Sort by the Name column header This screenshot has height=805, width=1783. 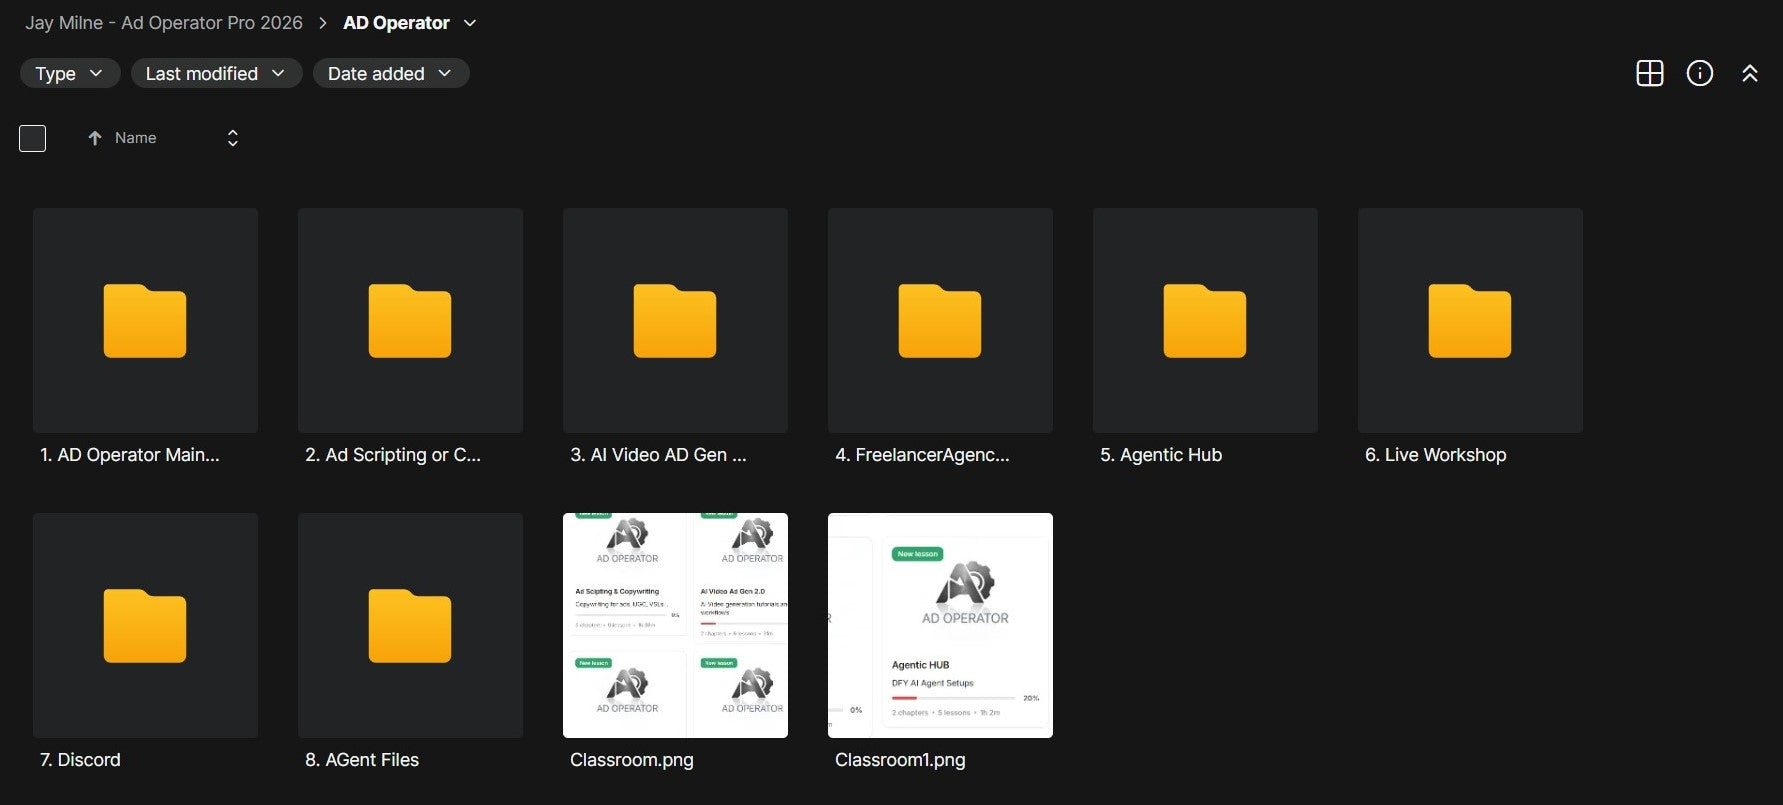pyautogui.click(x=136, y=138)
